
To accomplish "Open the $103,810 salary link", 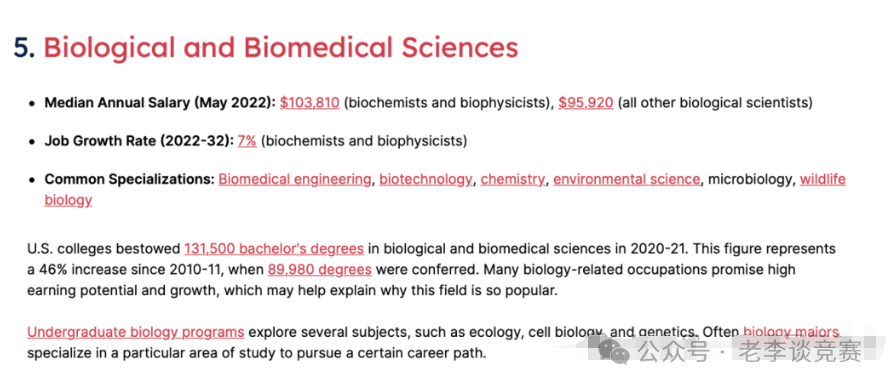I will 309,103.
